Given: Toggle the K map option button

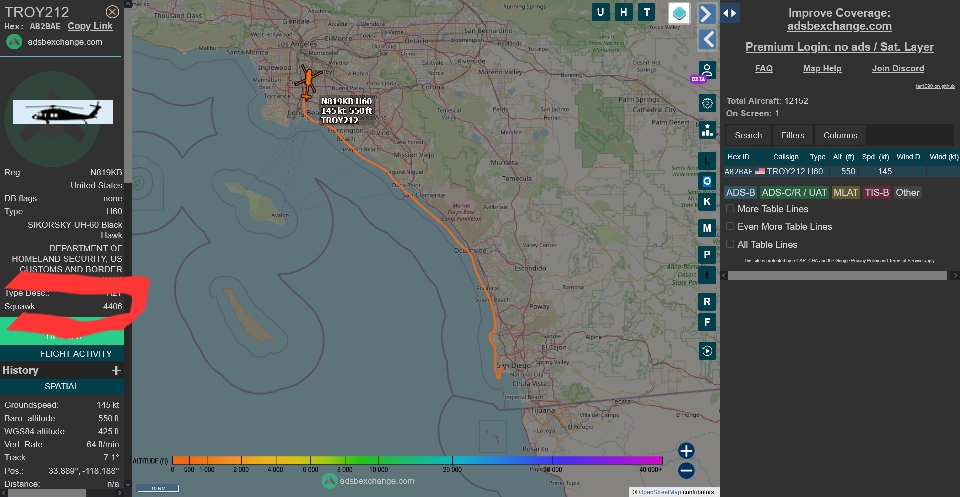Looking at the screenshot, I should [x=707, y=201].
